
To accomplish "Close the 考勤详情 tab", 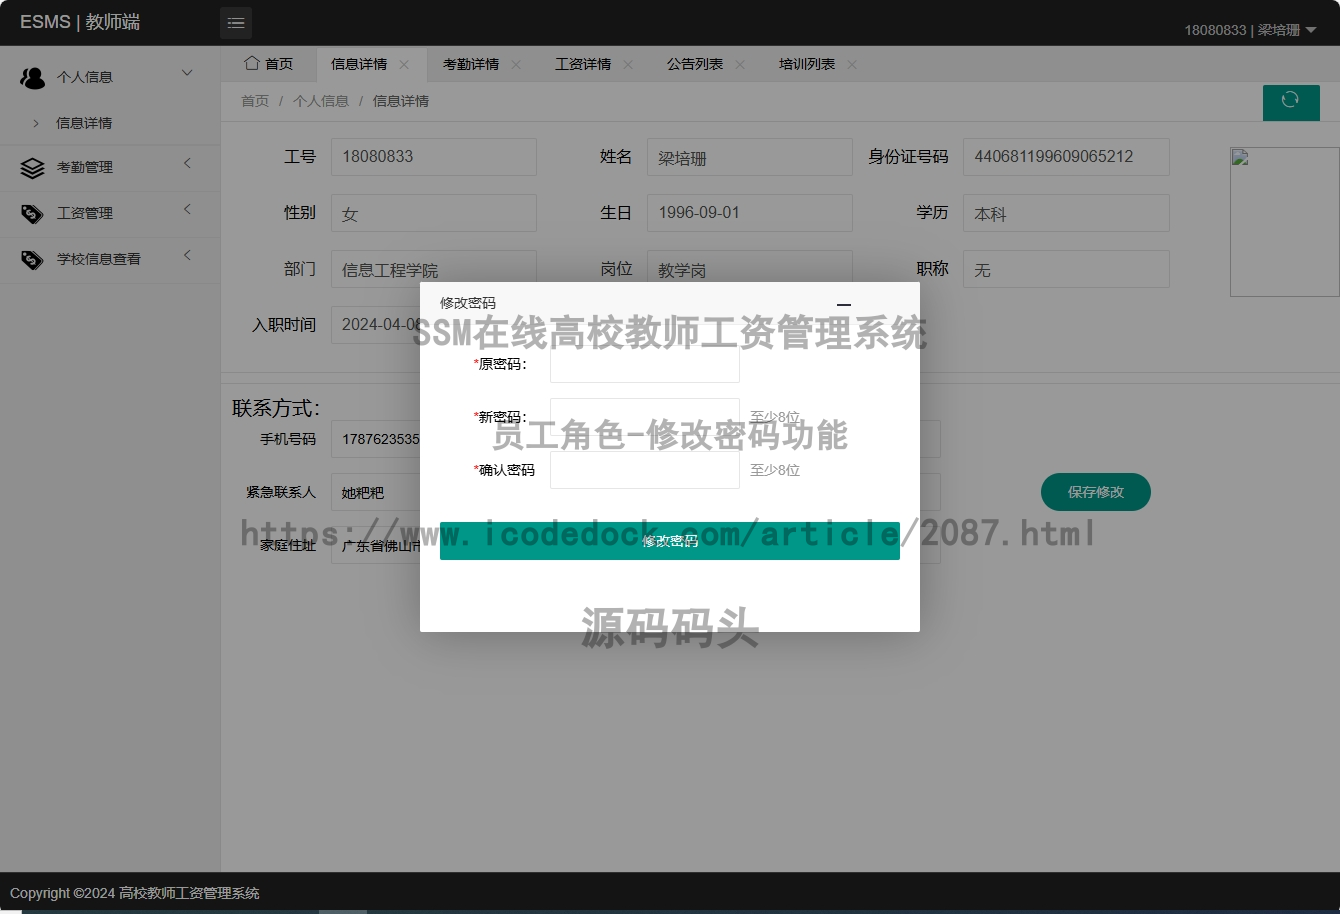I will pyautogui.click(x=516, y=64).
